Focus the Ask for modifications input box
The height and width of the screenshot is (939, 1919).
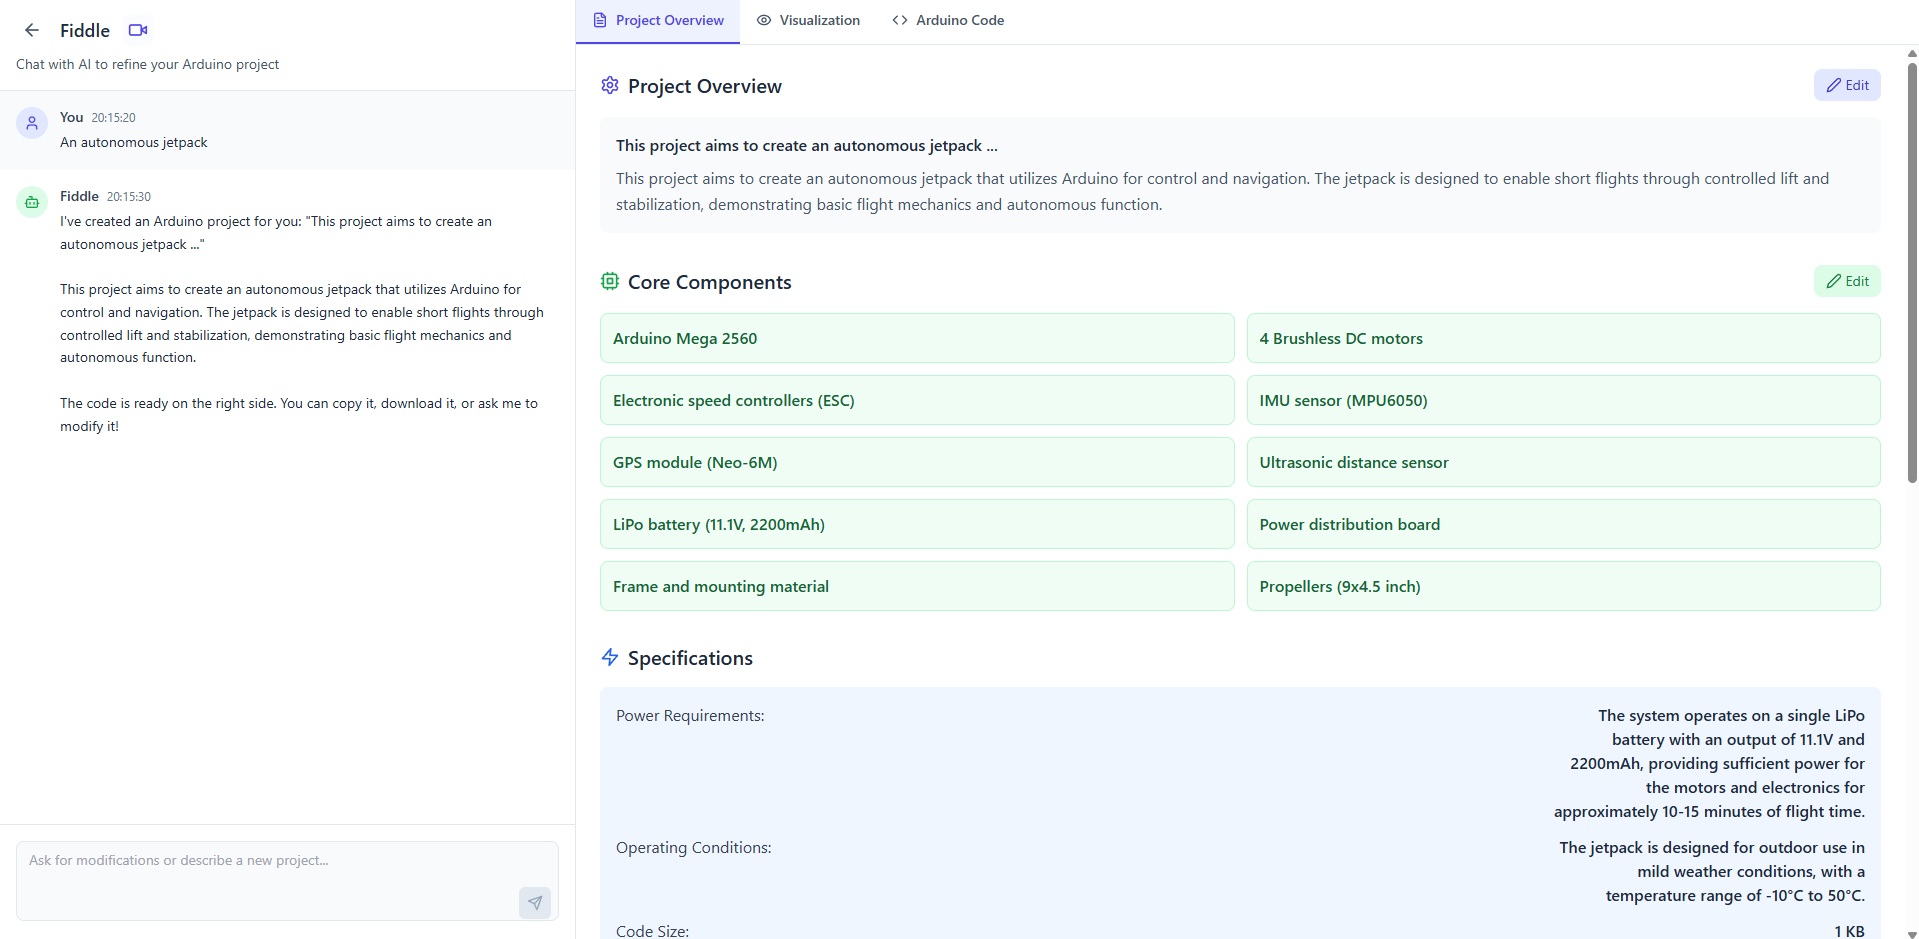click(x=287, y=880)
